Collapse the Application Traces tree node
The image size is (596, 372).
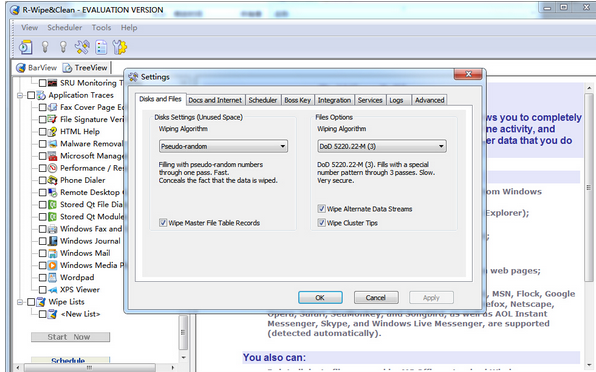20,95
